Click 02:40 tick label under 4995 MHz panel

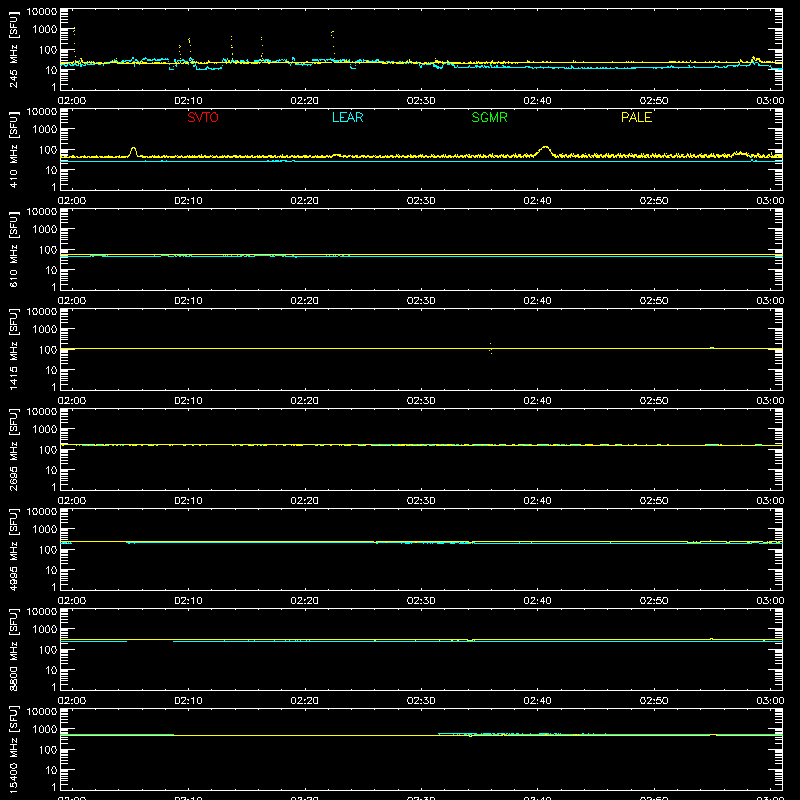click(x=537, y=601)
